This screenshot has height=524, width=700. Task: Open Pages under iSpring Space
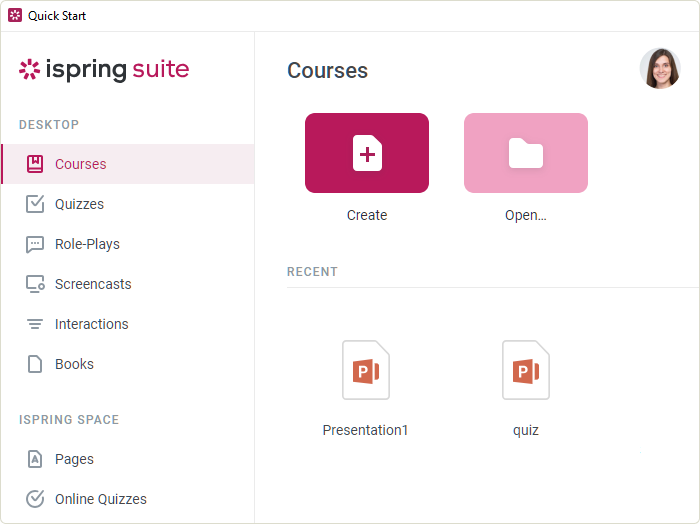point(128,459)
